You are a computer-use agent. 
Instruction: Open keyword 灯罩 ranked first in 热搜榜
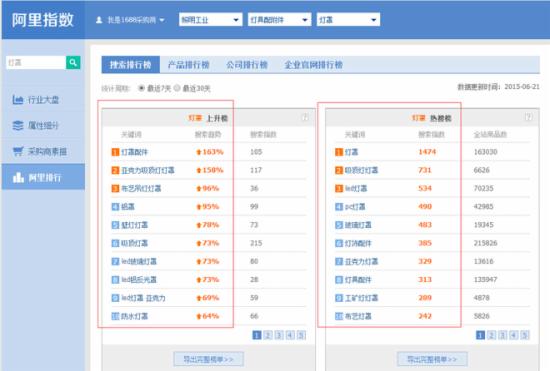351,152
